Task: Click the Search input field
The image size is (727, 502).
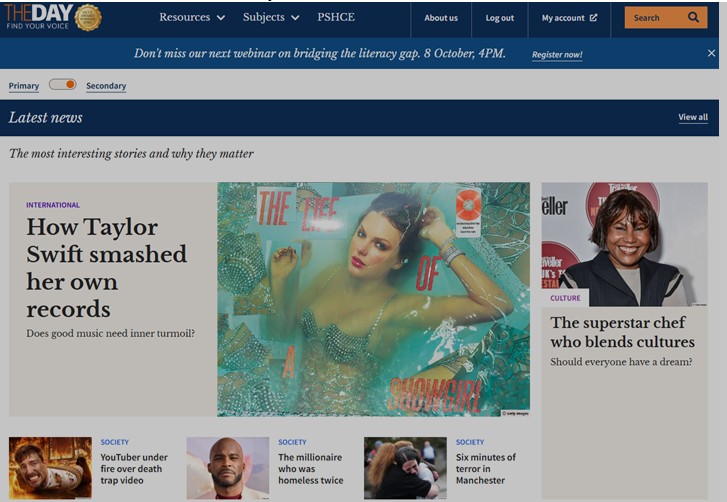Action: point(666,18)
